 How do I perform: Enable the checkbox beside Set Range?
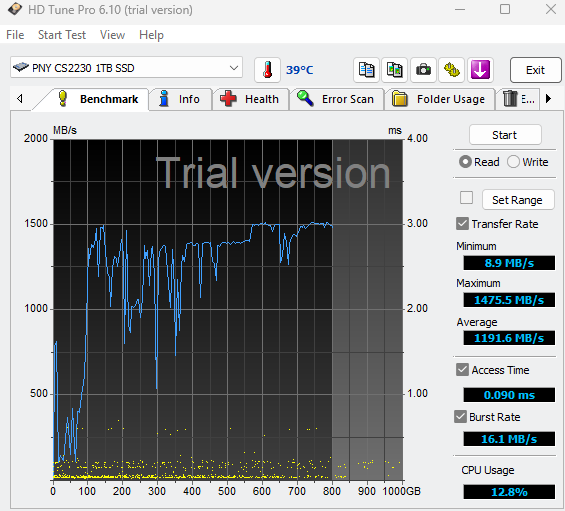[x=466, y=198]
